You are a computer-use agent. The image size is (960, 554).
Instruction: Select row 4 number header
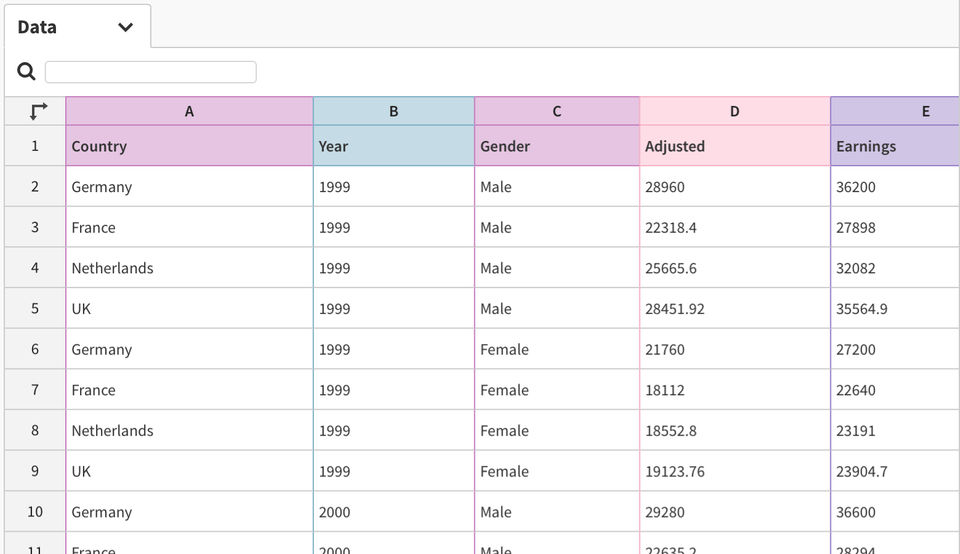35,268
